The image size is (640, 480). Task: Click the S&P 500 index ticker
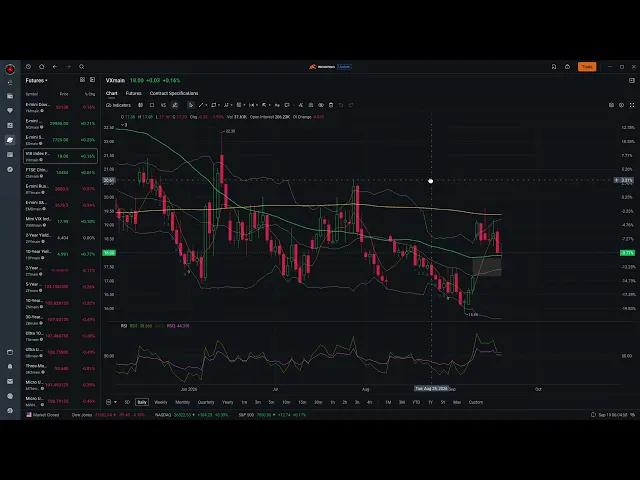272,415
